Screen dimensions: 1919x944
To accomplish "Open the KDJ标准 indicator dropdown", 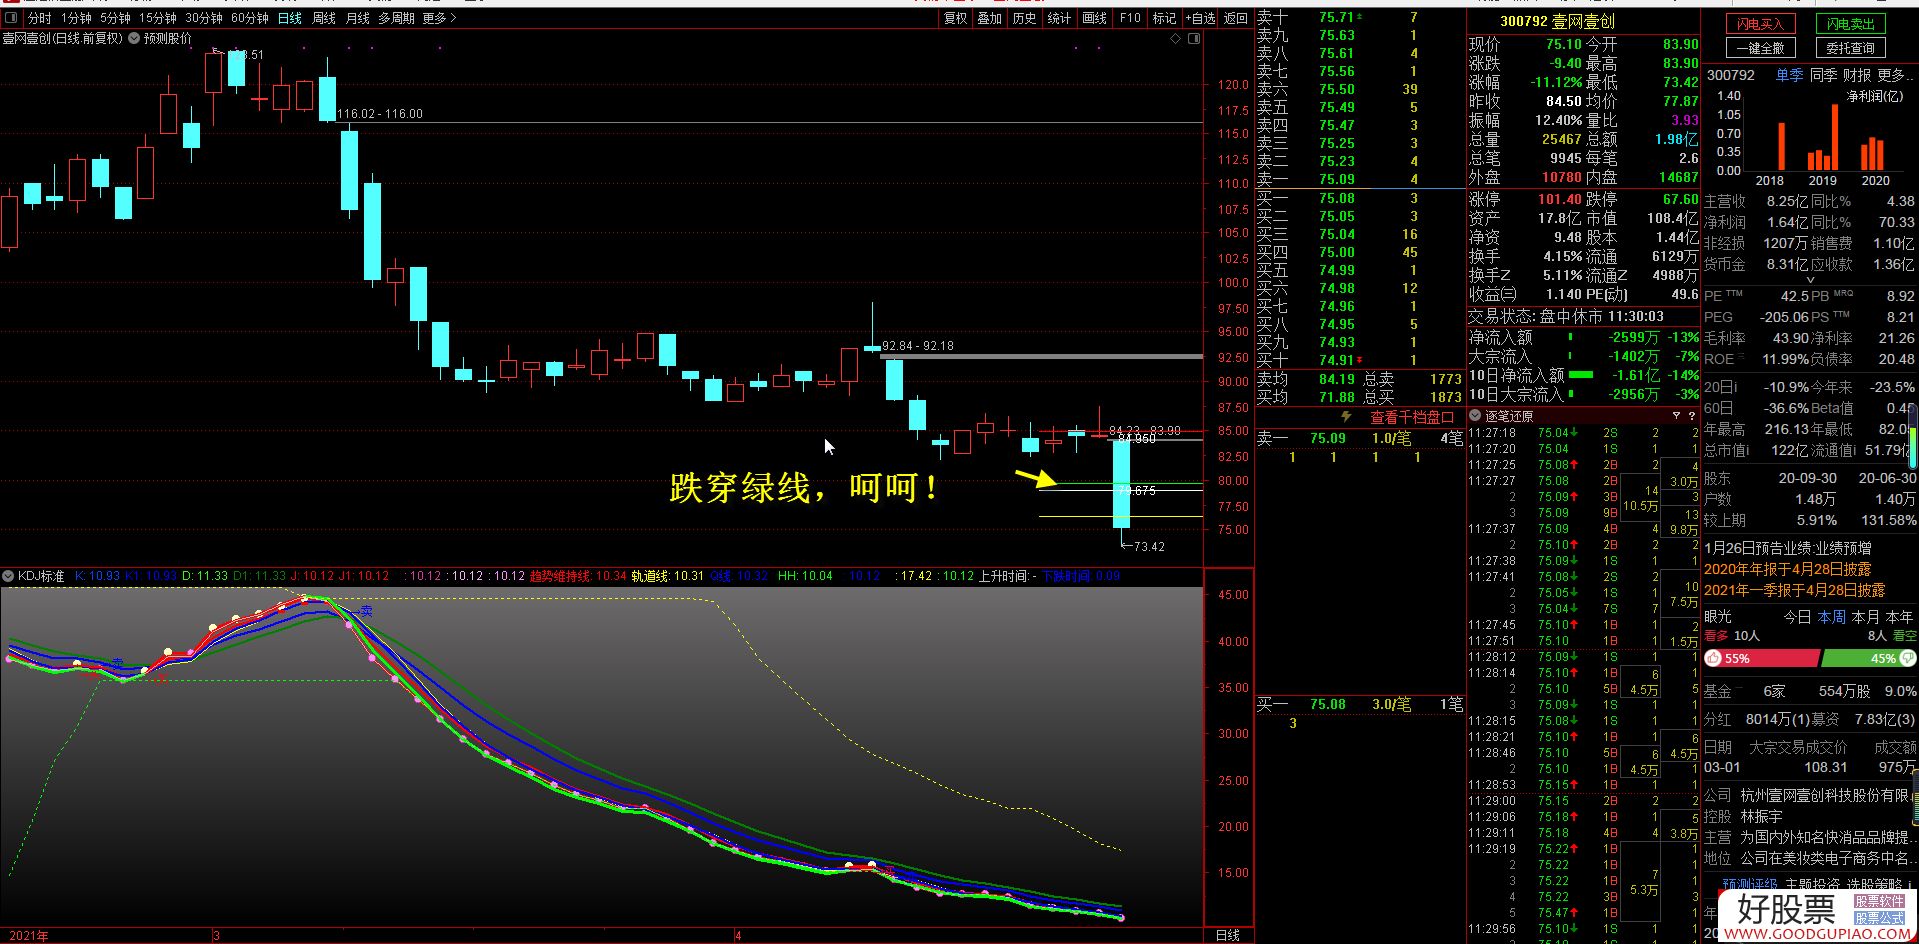I will pos(8,576).
